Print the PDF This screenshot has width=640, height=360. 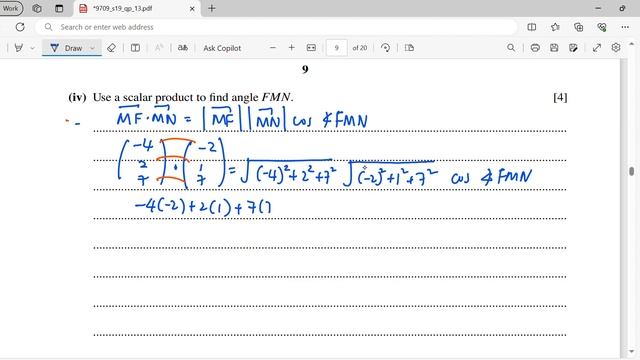[x=535, y=48]
